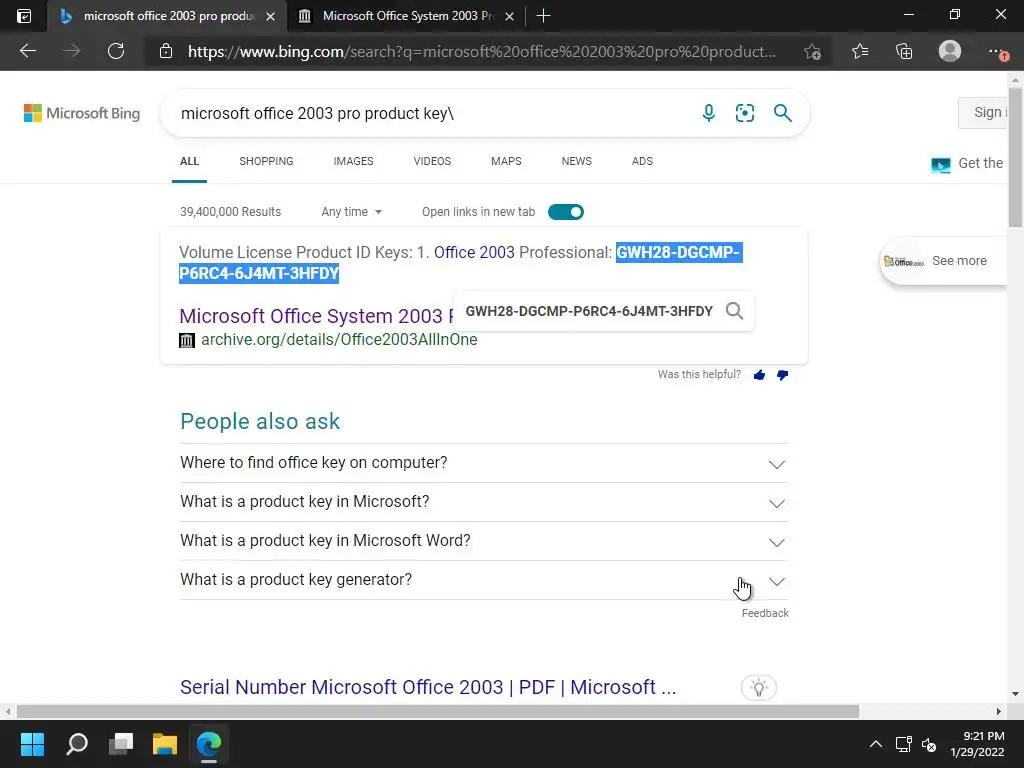This screenshot has width=1024, height=768.
Task: Switch to ADS results tab
Action: click(x=642, y=161)
